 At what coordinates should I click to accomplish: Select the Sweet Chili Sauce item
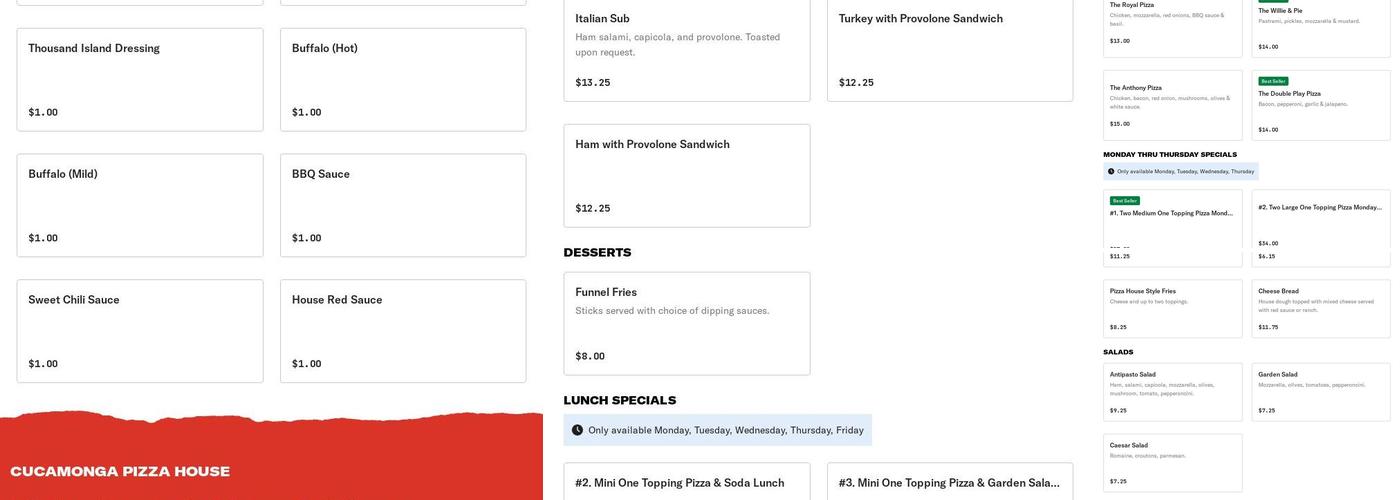[x=140, y=331]
